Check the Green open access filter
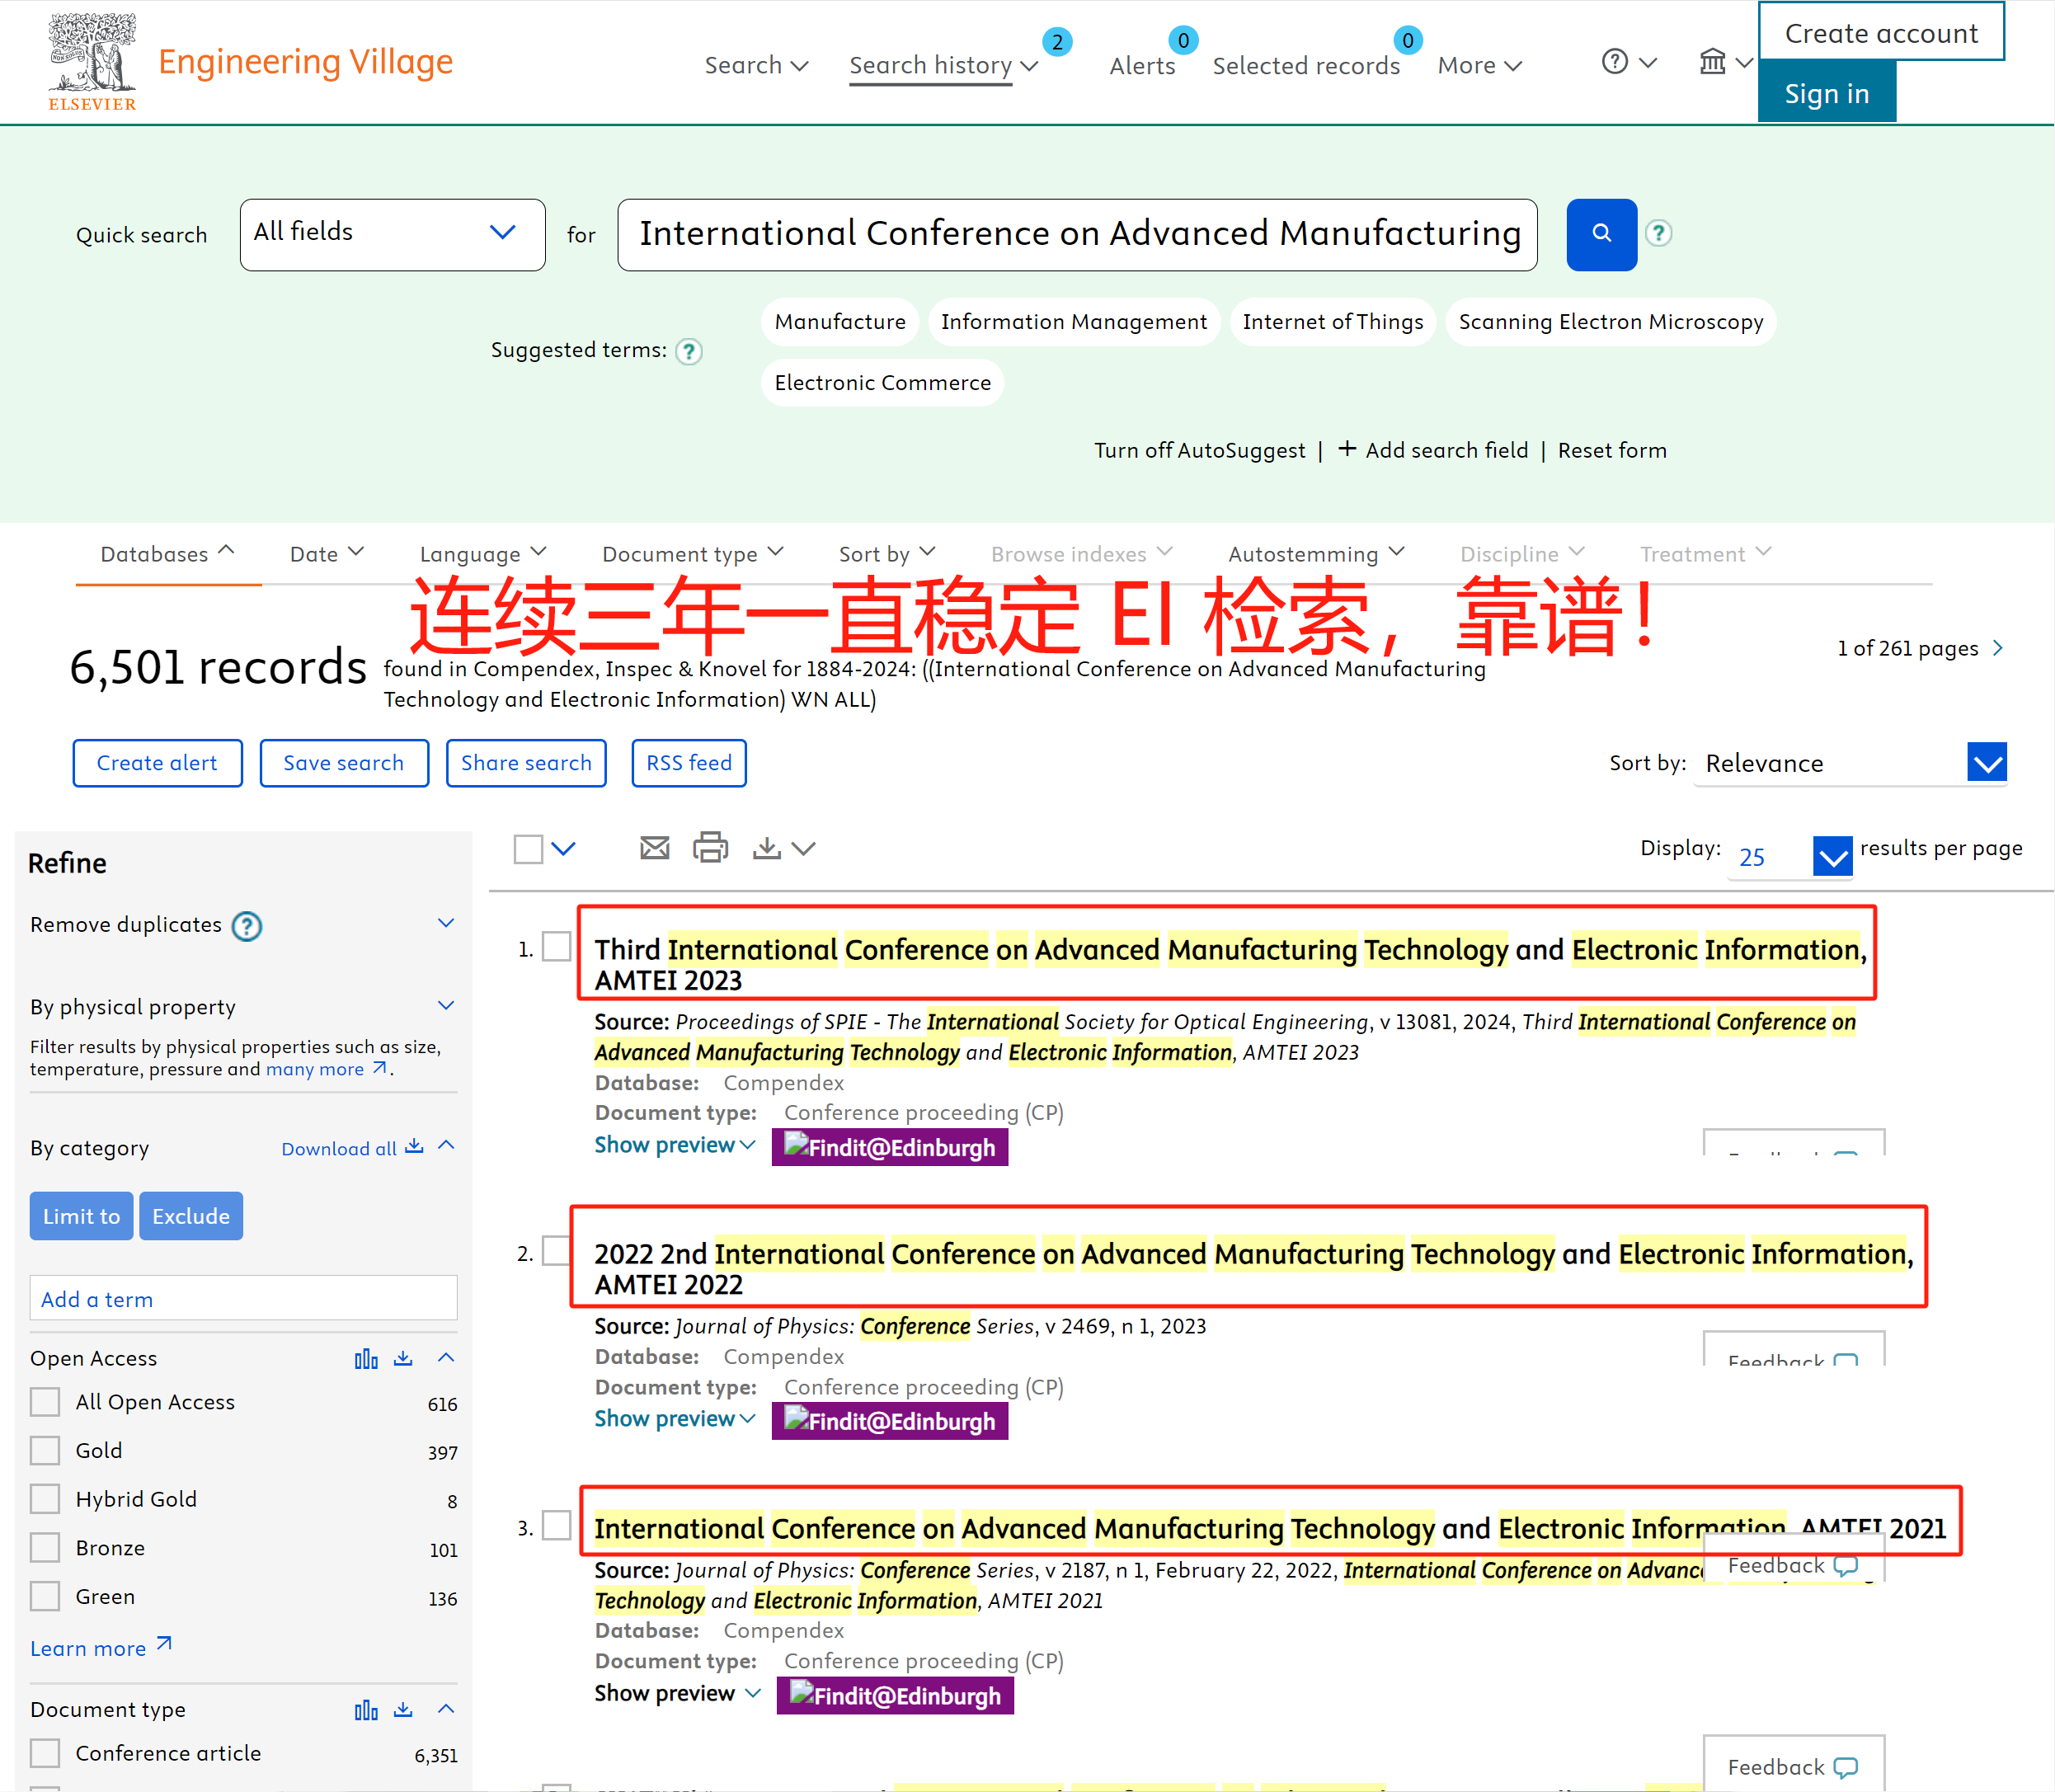Viewport: 2055px width, 1792px height. coord(45,1596)
